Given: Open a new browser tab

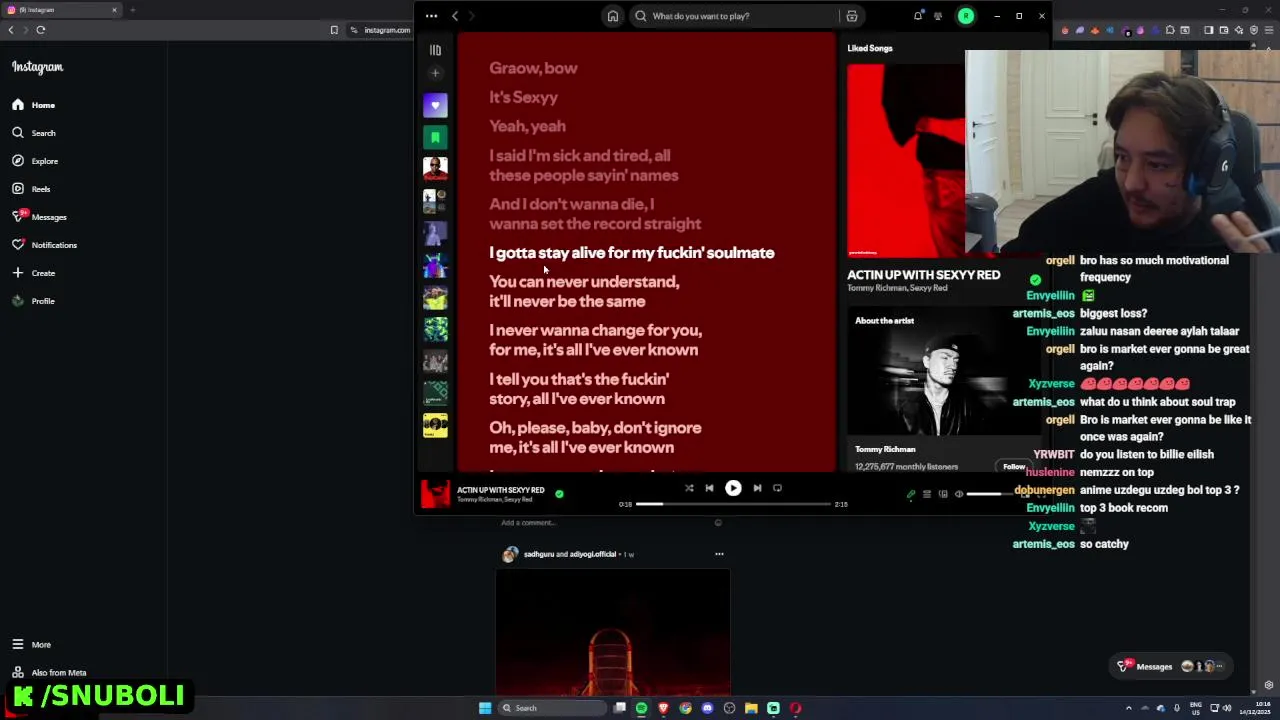Looking at the screenshot, I should tap(132, 10).
